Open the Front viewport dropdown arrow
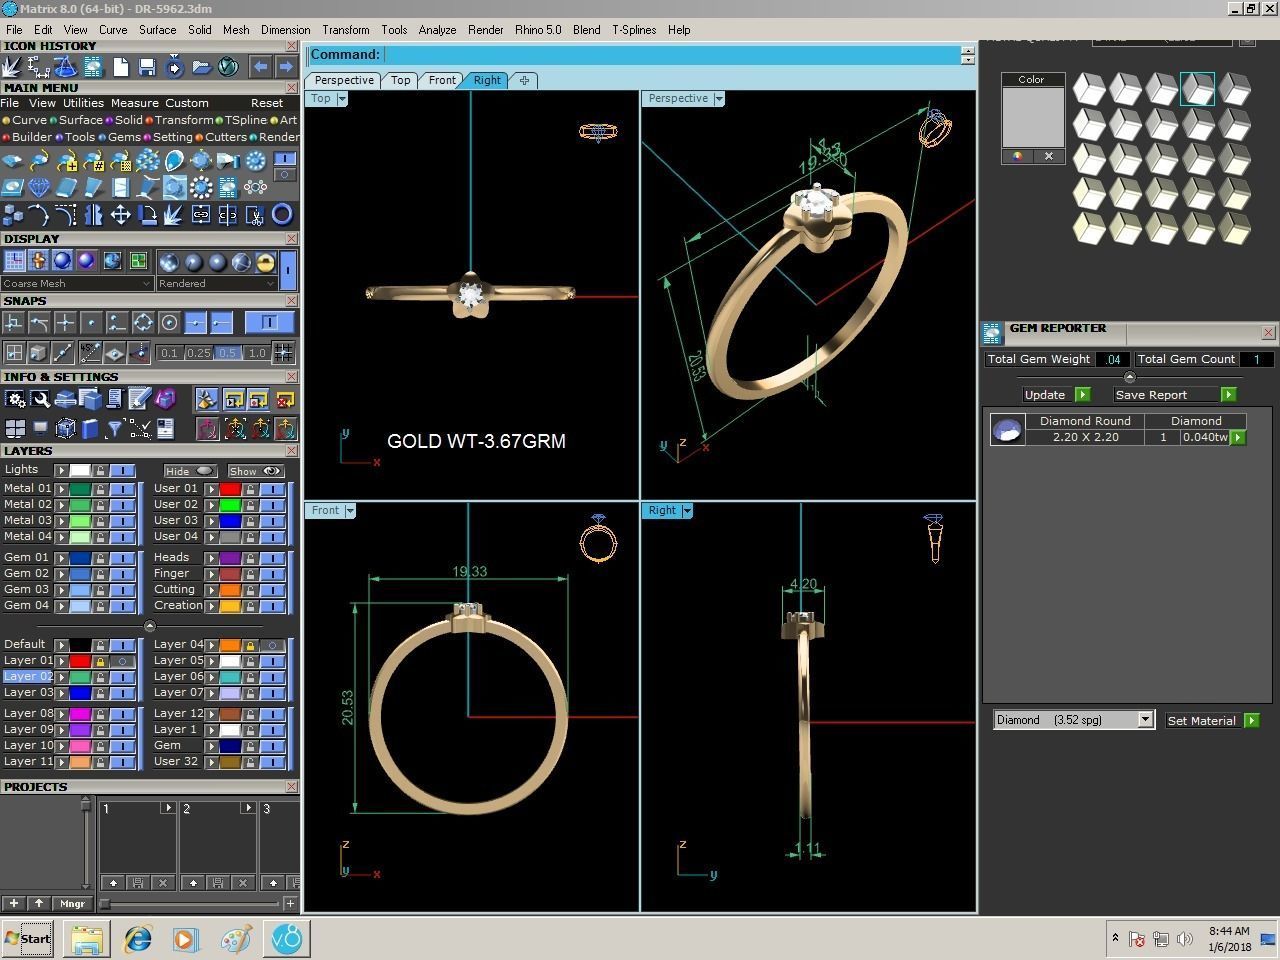 click(350, 511)
